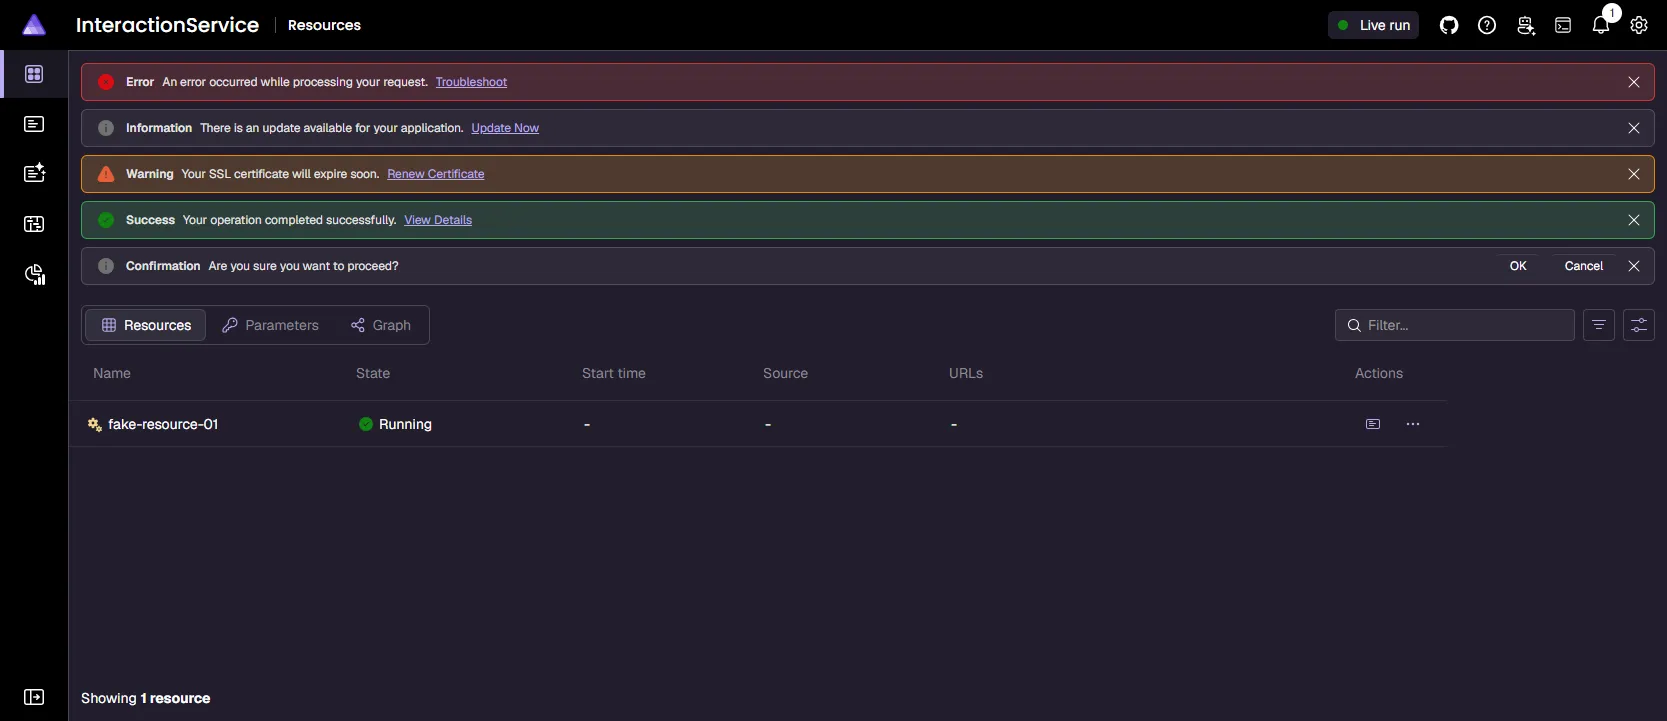This screenshot has height=721, width=1667.
Task: Follow the Troubleshoot link
Action: click(x=471, y=82)
